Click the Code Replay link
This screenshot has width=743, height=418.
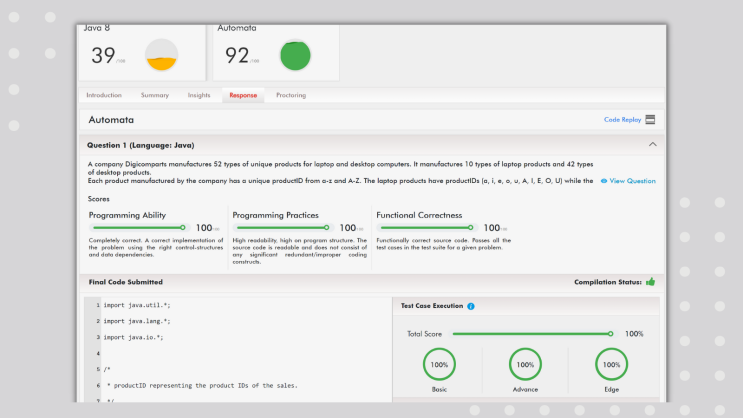coord(622,119)
